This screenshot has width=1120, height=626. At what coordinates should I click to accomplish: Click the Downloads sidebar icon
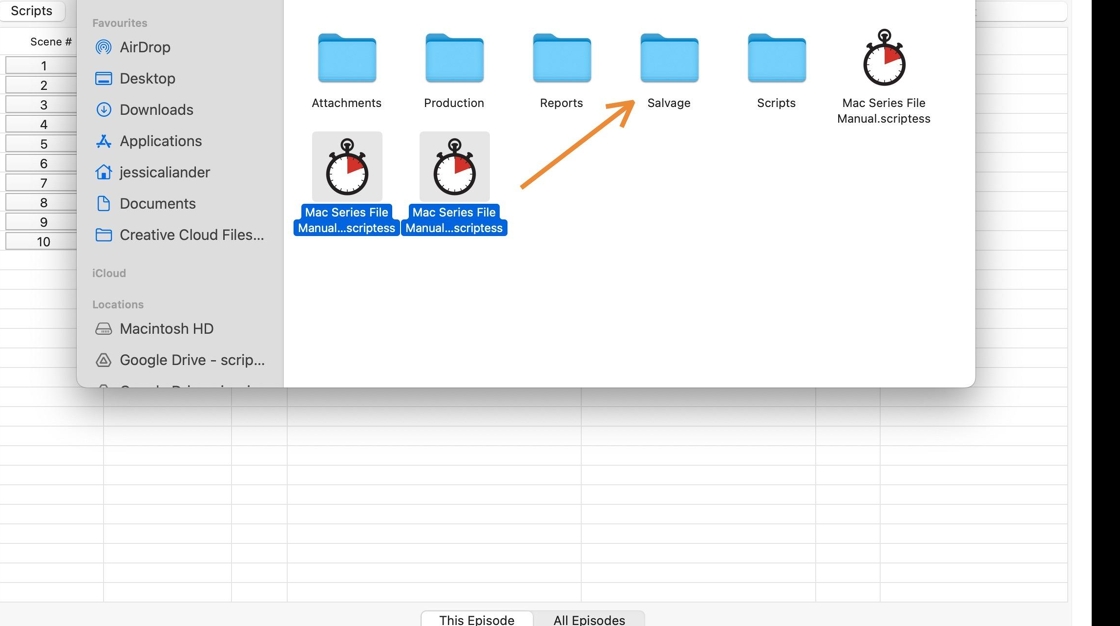(x=104, y=109)
